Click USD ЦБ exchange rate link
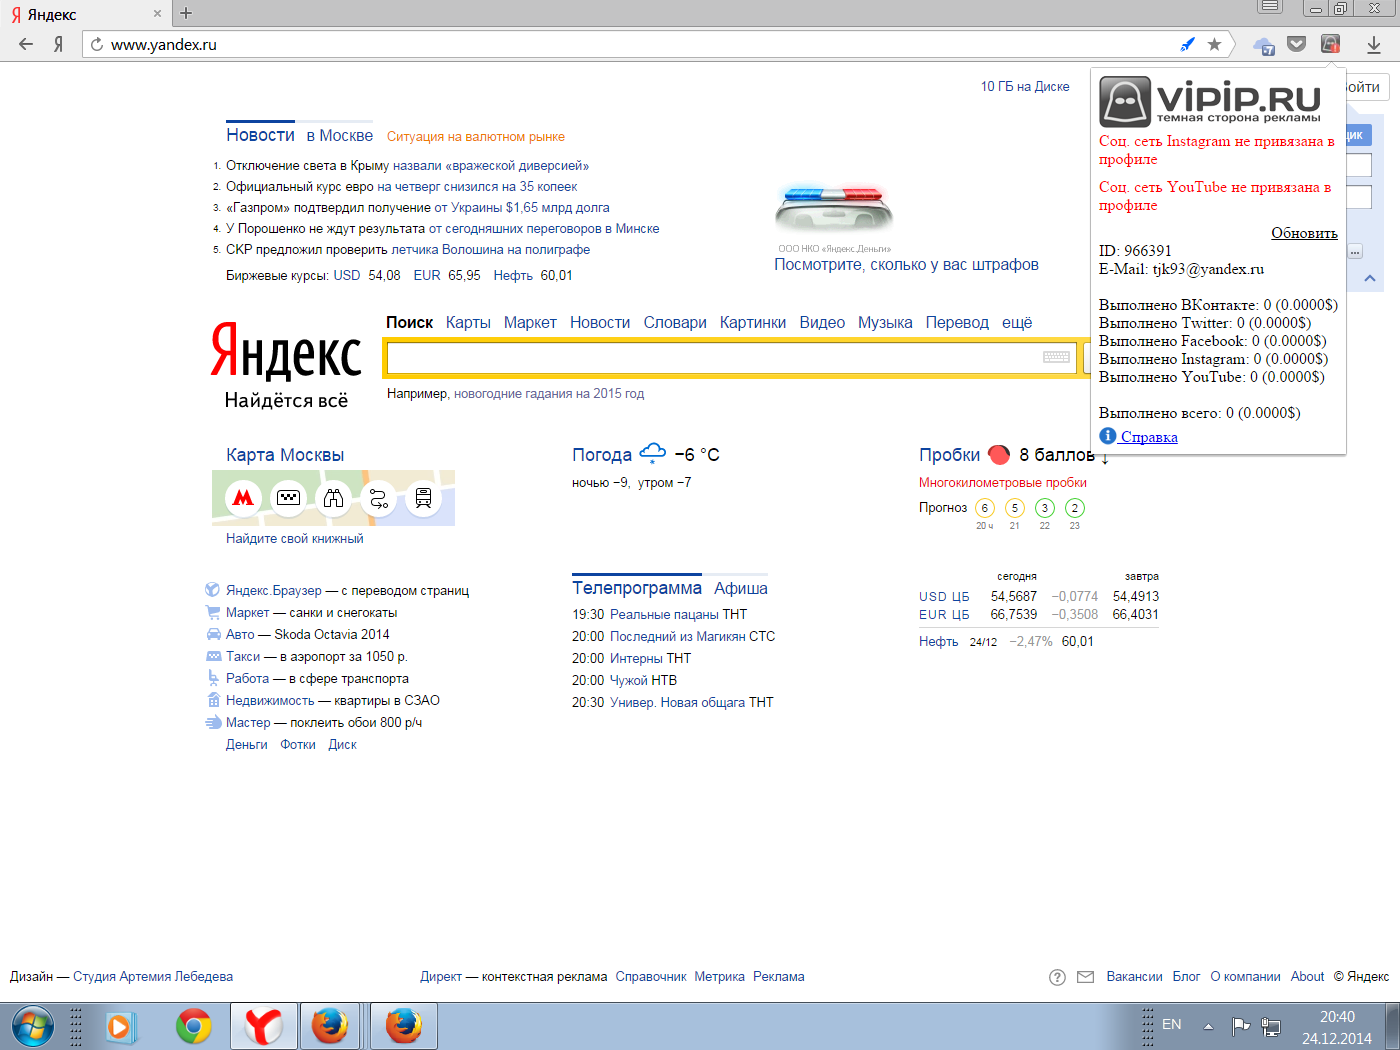The height and width of the screenshot is (1050, 1400). pos(944,597)
